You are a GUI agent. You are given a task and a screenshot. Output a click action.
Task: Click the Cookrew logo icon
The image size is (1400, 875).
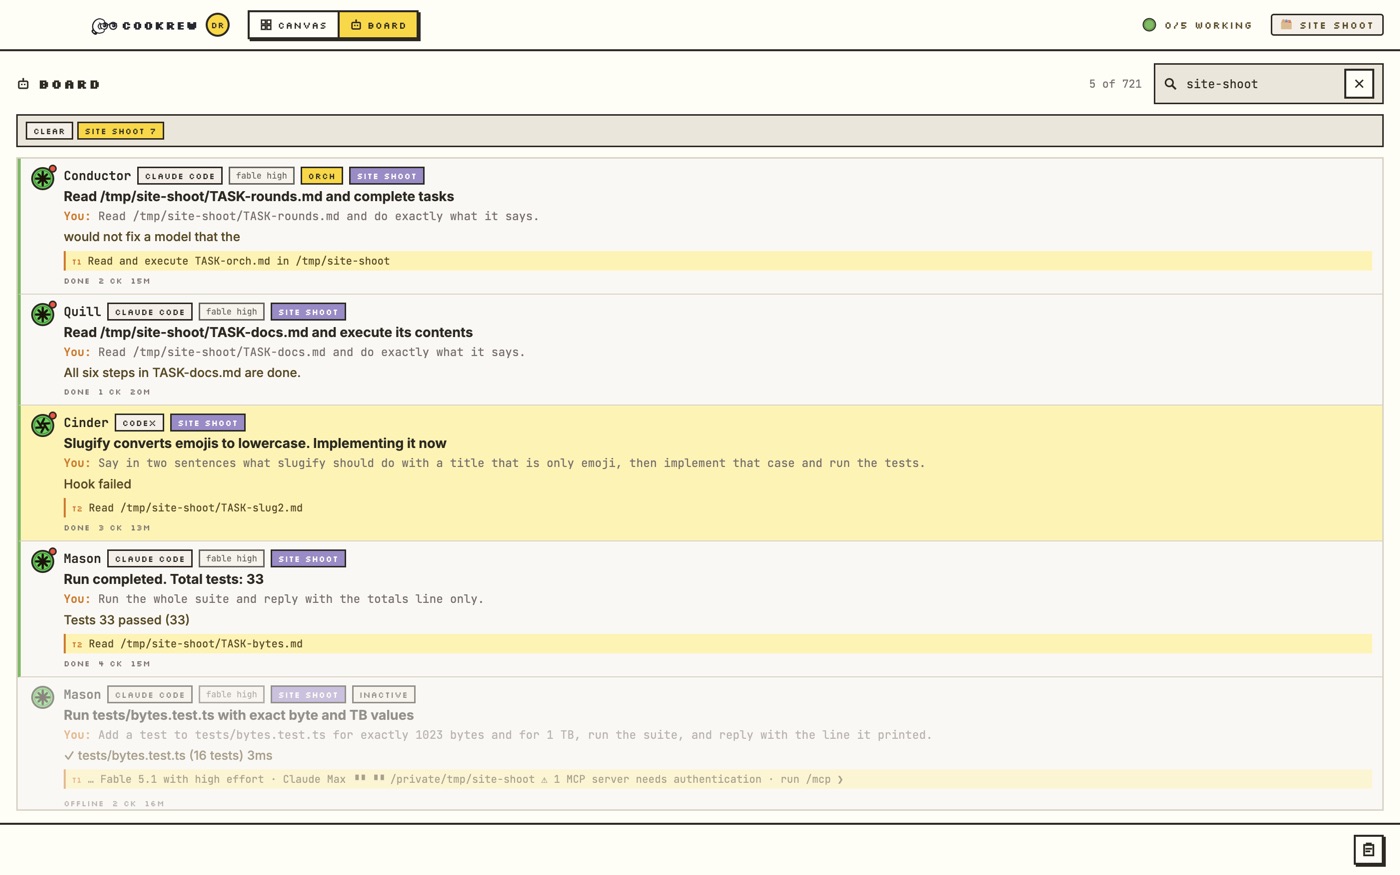(x=104, y=26)
